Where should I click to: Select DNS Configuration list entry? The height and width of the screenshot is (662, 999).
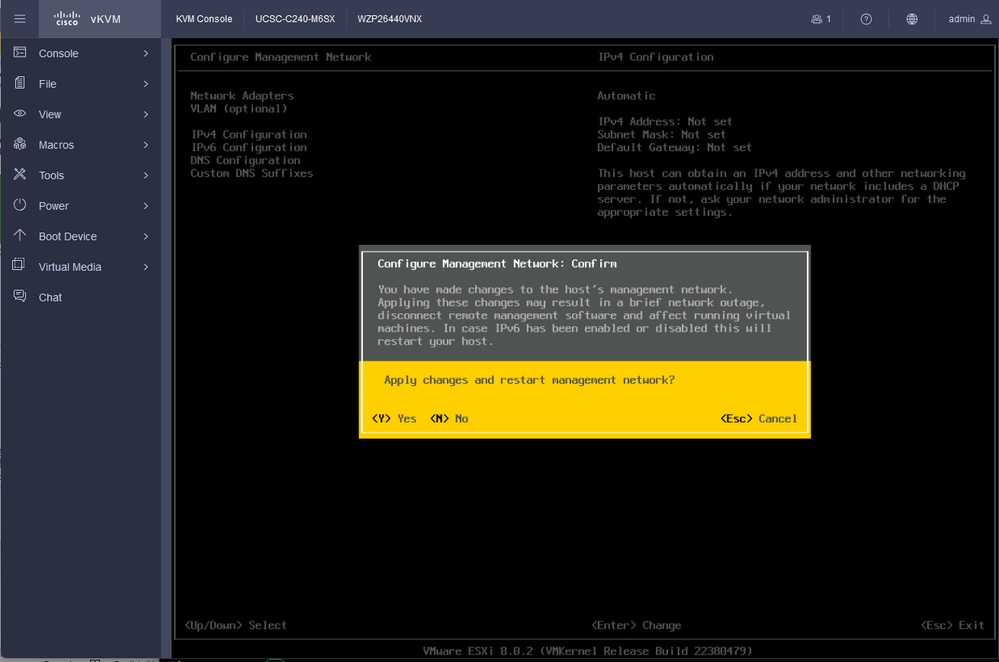(245, 160)
